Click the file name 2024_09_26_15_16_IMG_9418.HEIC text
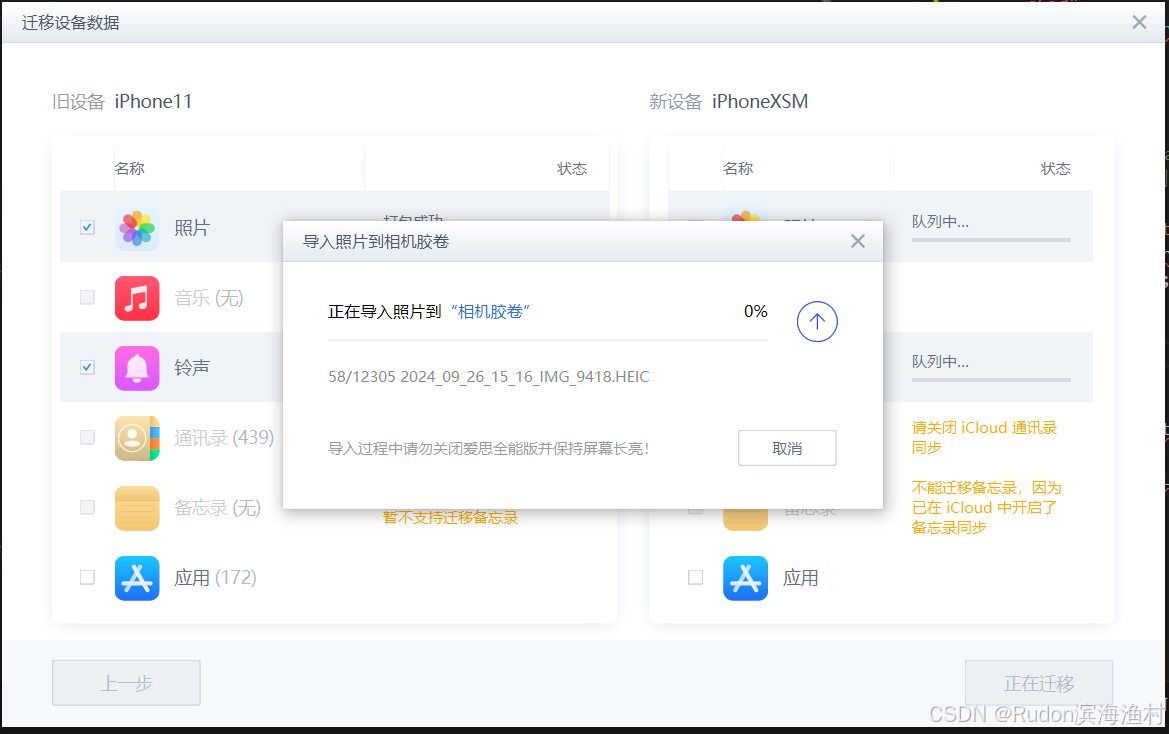1169x734 pixels. 525,377
